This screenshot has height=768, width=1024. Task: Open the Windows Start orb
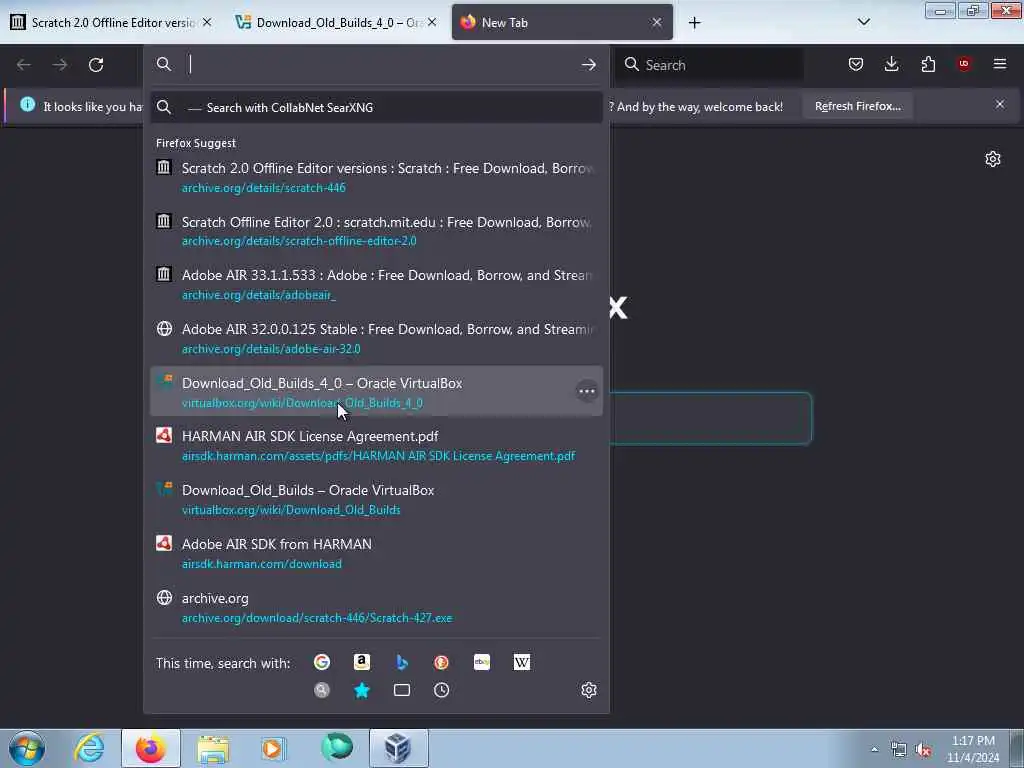[27, 748]
